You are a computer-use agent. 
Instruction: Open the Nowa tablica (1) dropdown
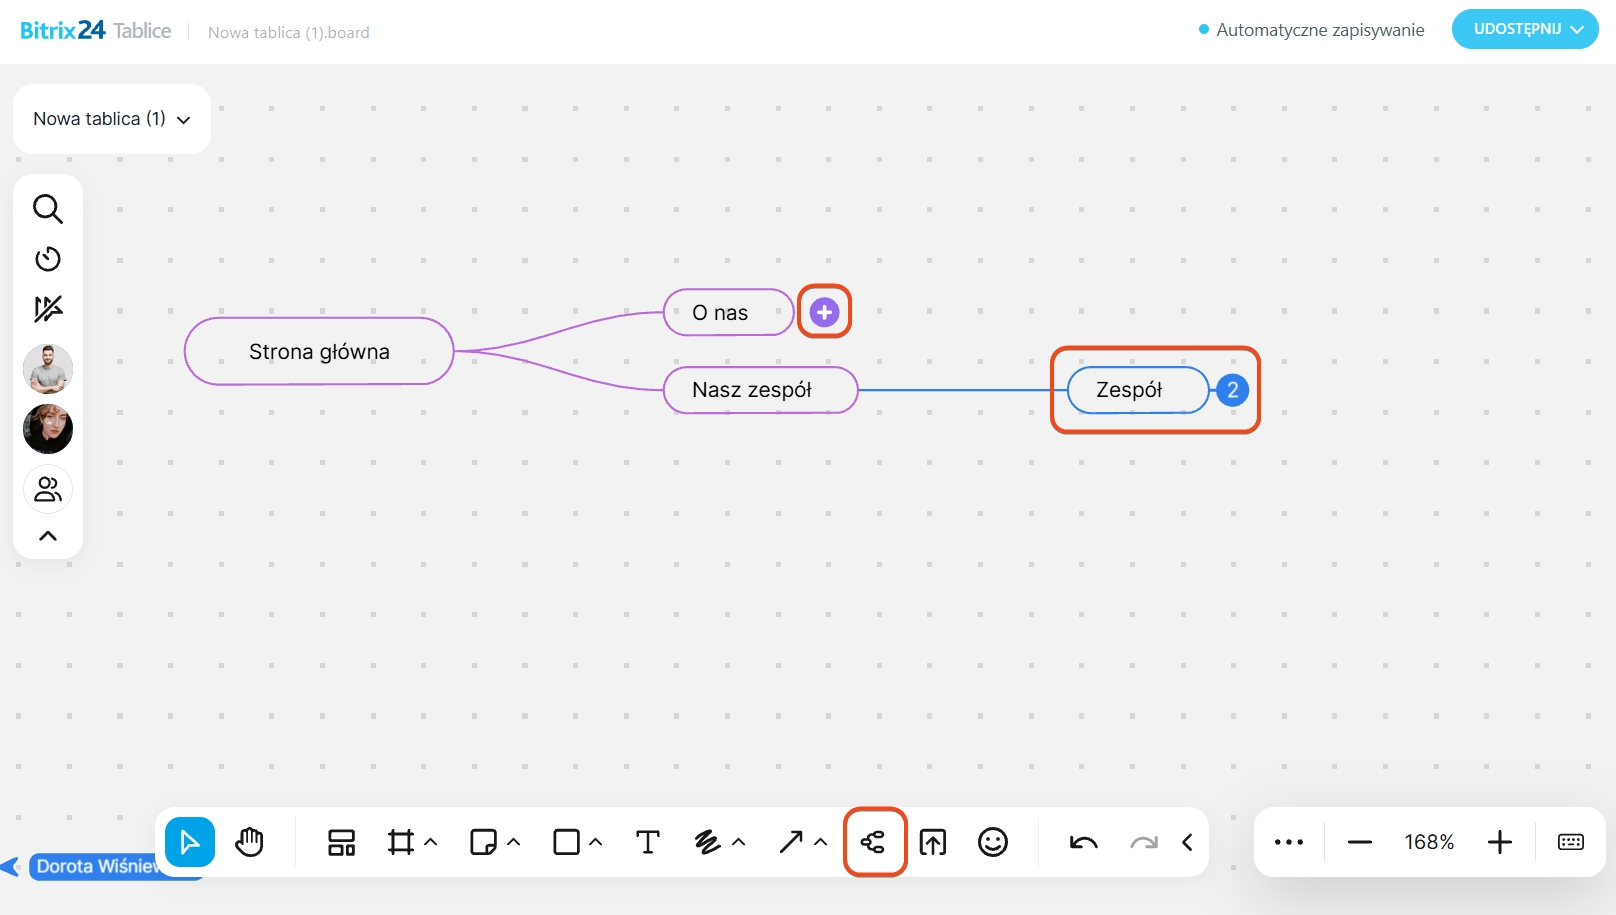click(111, 119)
